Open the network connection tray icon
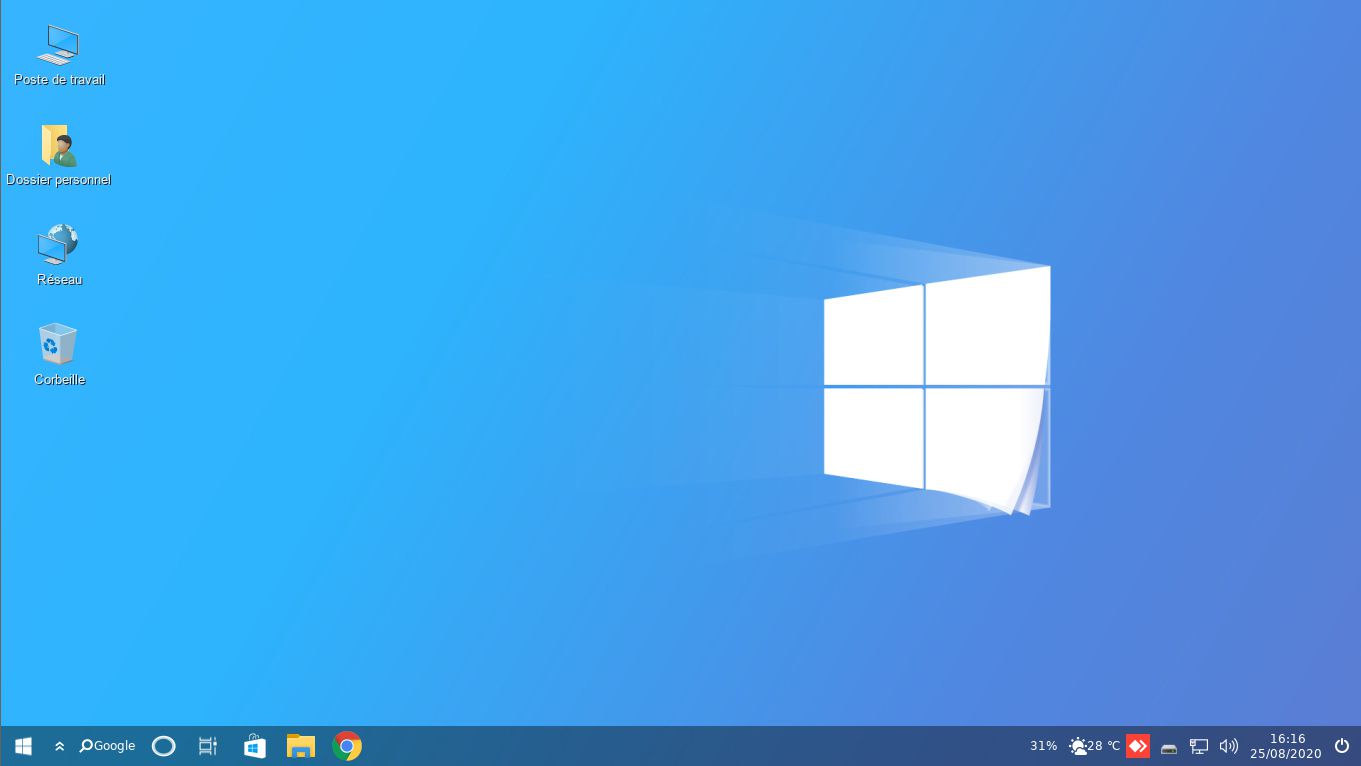Image resolution: width=1361 pixels, height=766 pixels. pos(1199,746)
